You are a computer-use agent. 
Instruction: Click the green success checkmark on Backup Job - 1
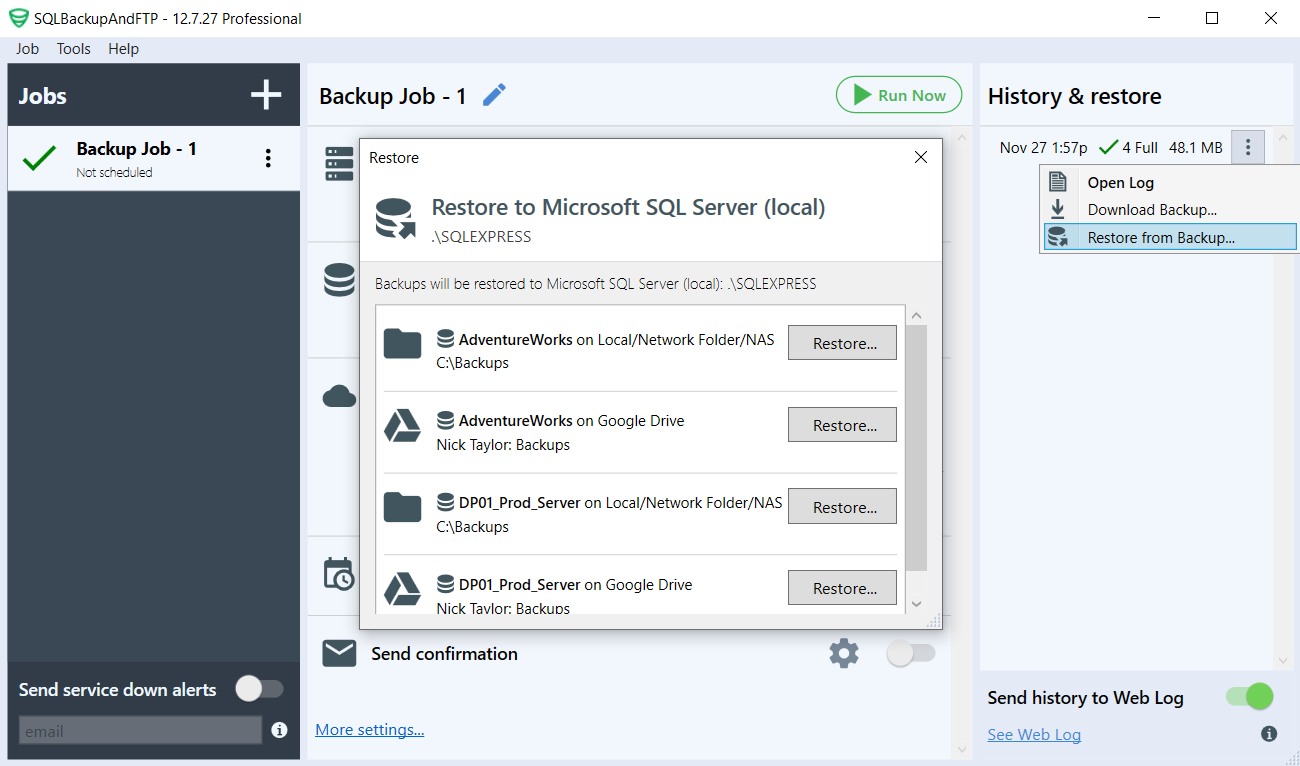[x=40, y=157]
